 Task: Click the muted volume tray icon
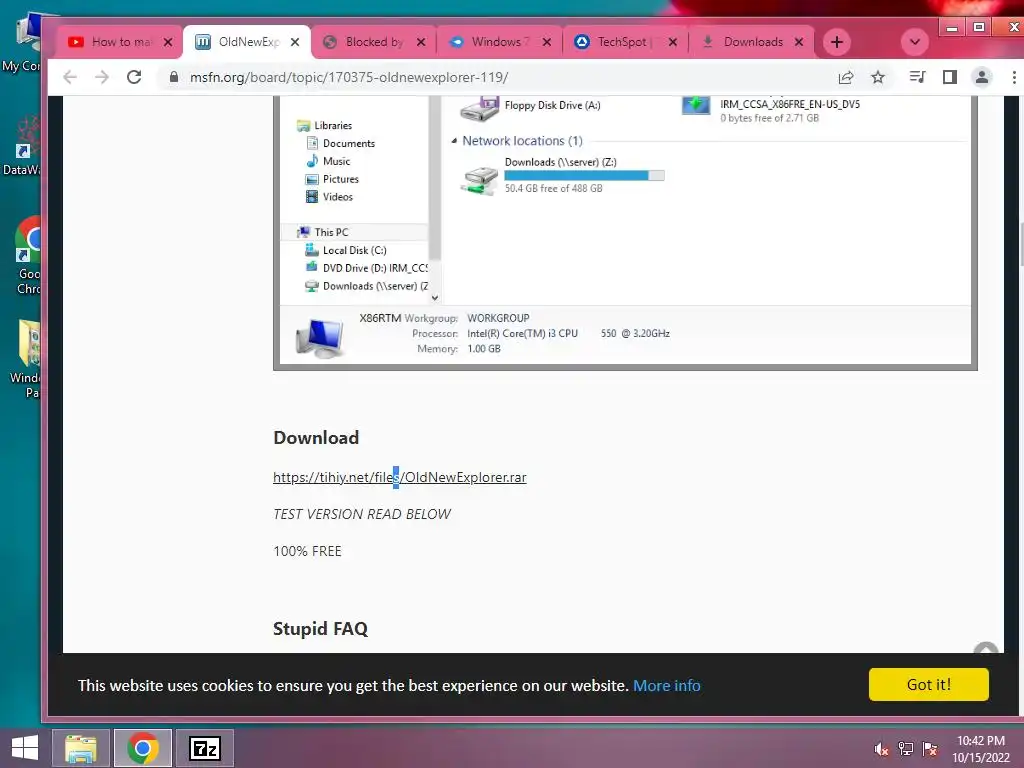pyautogui.click(x=881, y=749)
